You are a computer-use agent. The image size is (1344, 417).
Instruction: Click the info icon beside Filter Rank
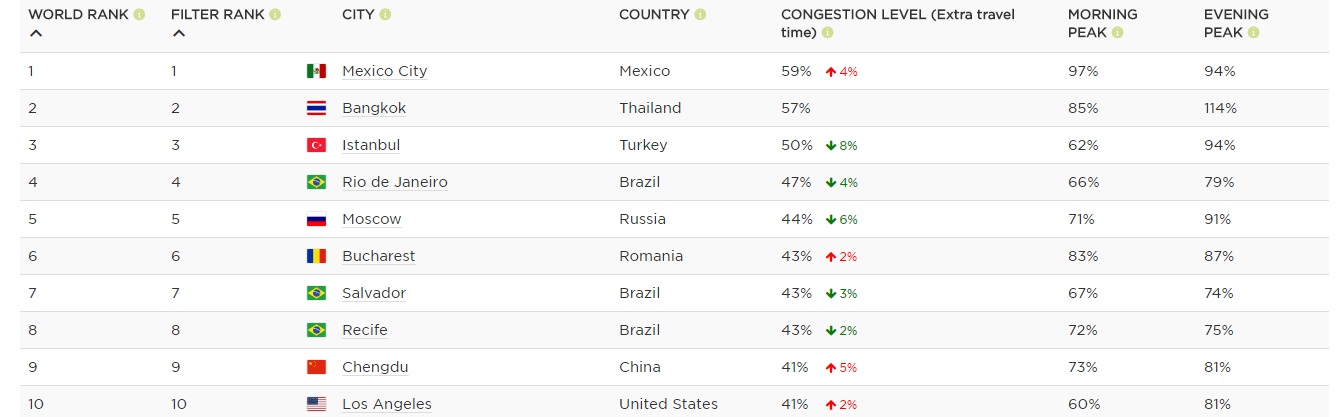pos(275,15)
